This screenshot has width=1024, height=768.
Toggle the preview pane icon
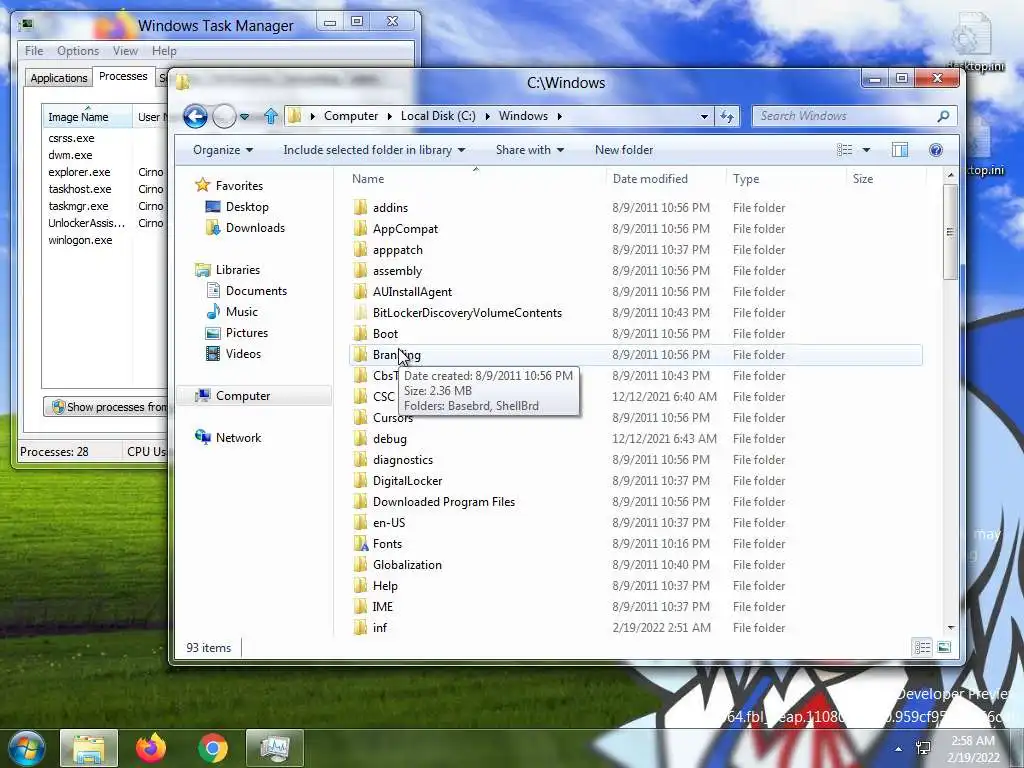click(x=900, y=150)
